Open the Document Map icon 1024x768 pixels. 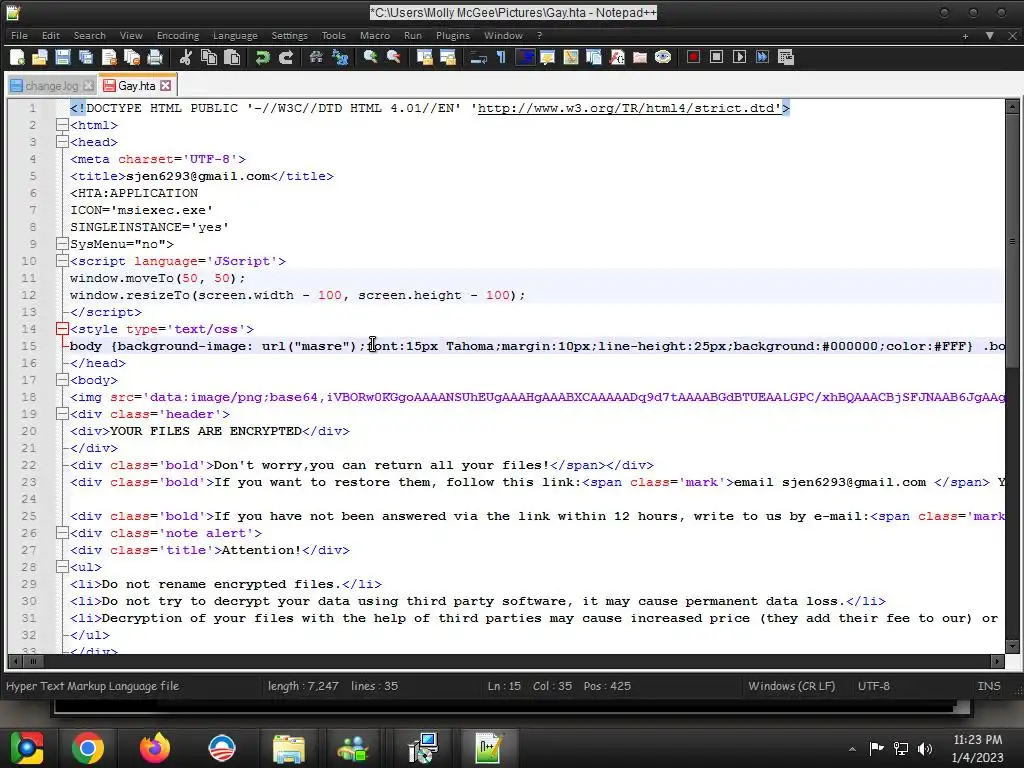pos(571,57)
